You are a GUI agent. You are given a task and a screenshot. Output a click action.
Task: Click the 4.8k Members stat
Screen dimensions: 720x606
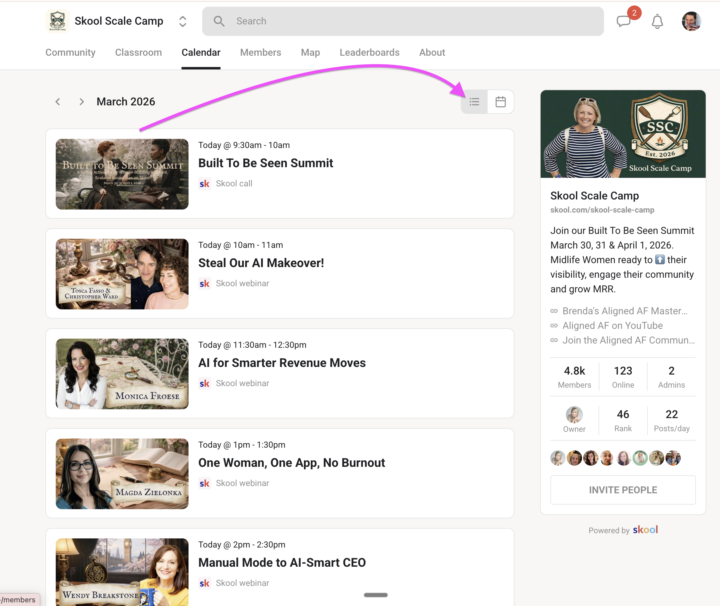(x=574, y=377)
